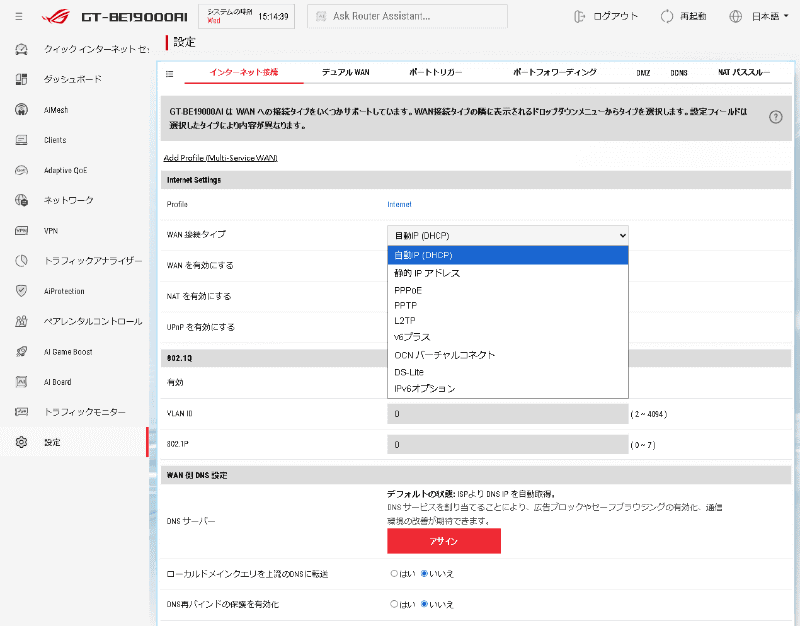Click the Internet profile link
The image size is (800, 626).
399,204
